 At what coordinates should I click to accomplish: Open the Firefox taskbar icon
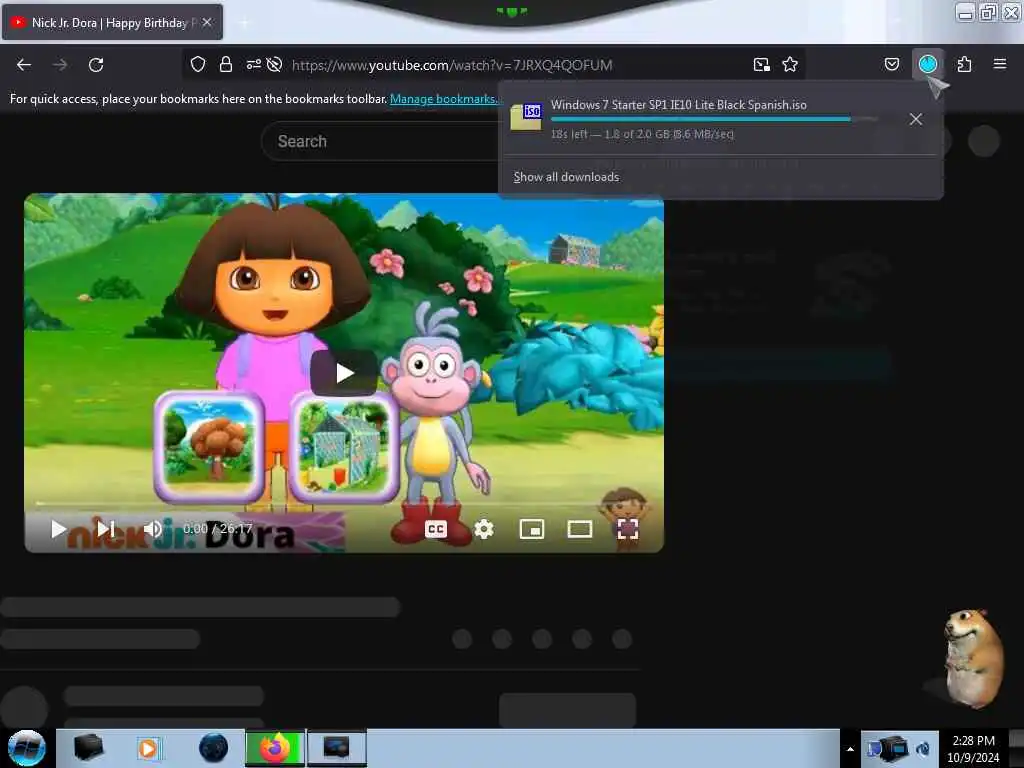tap(275, 748)
